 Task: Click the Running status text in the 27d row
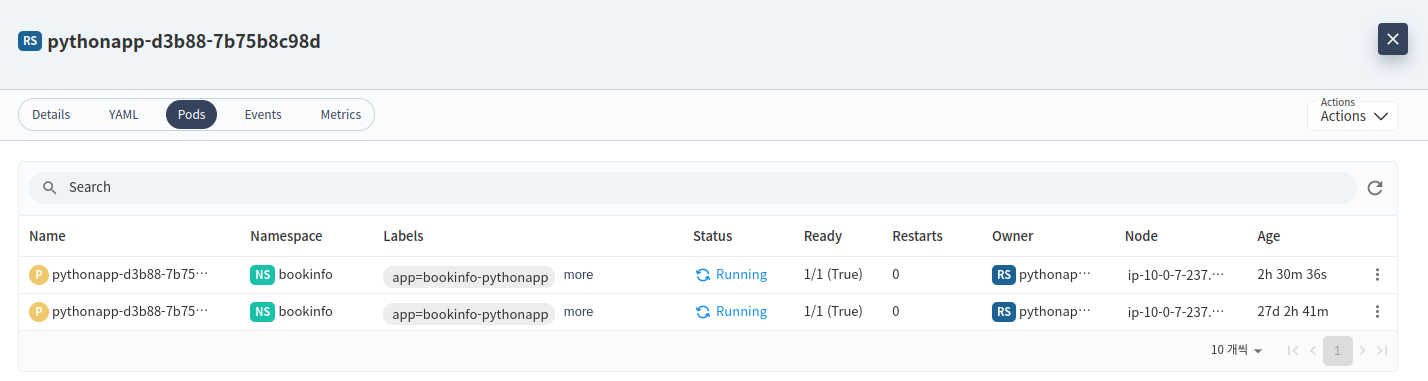(x=741, y=311)
